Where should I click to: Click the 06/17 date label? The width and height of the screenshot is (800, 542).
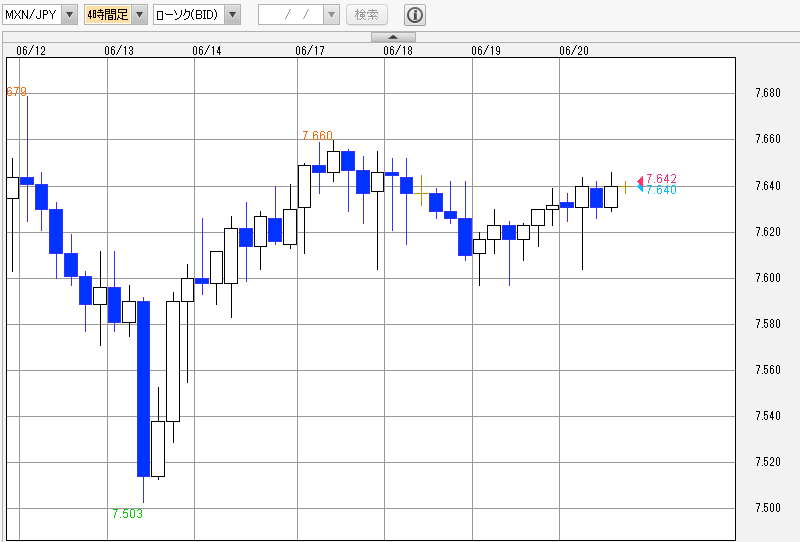click(310, 51)
